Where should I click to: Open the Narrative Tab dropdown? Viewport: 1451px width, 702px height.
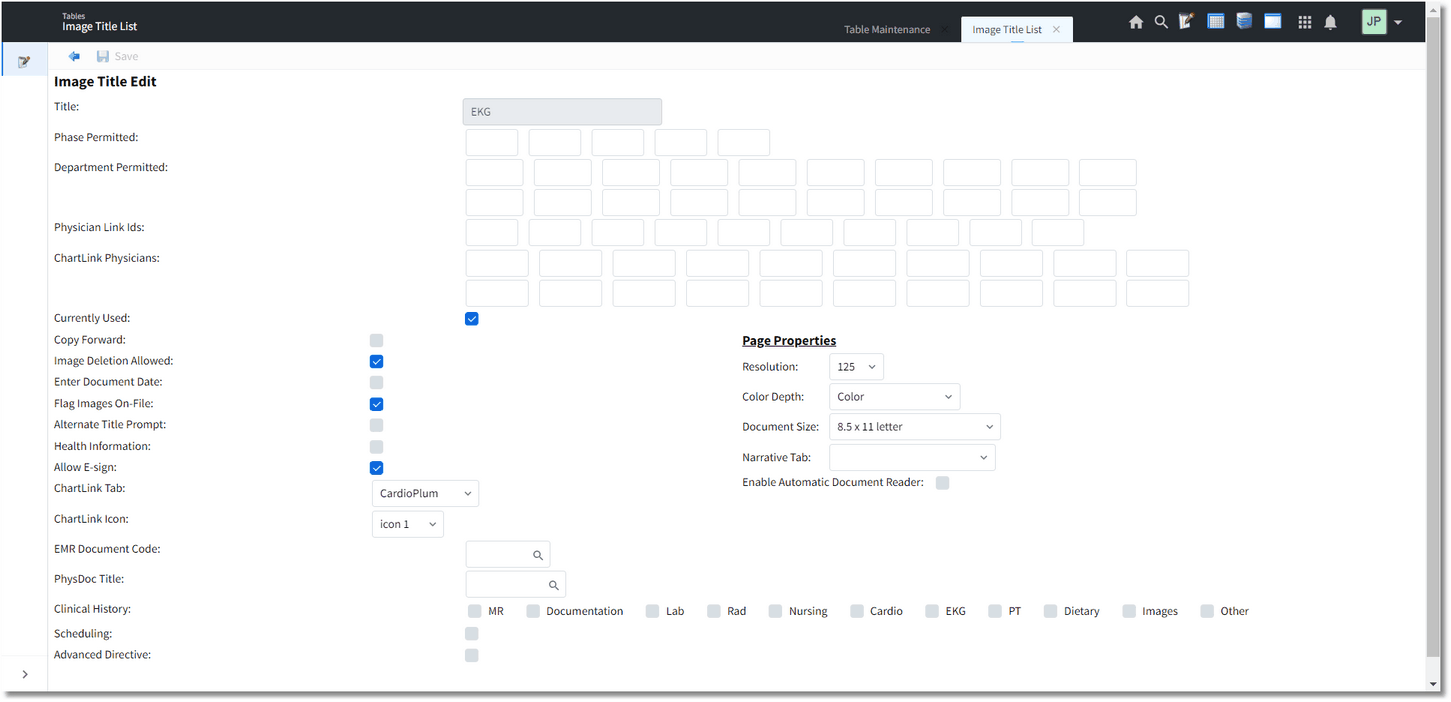pos(912,458)
